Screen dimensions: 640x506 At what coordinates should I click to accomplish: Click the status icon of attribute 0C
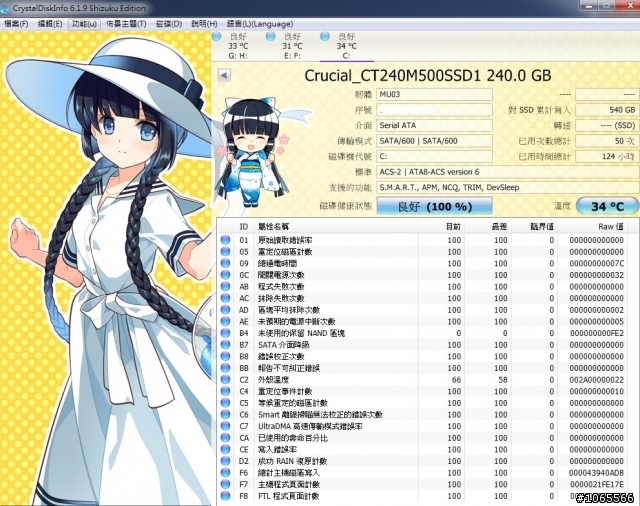(225, 275)
